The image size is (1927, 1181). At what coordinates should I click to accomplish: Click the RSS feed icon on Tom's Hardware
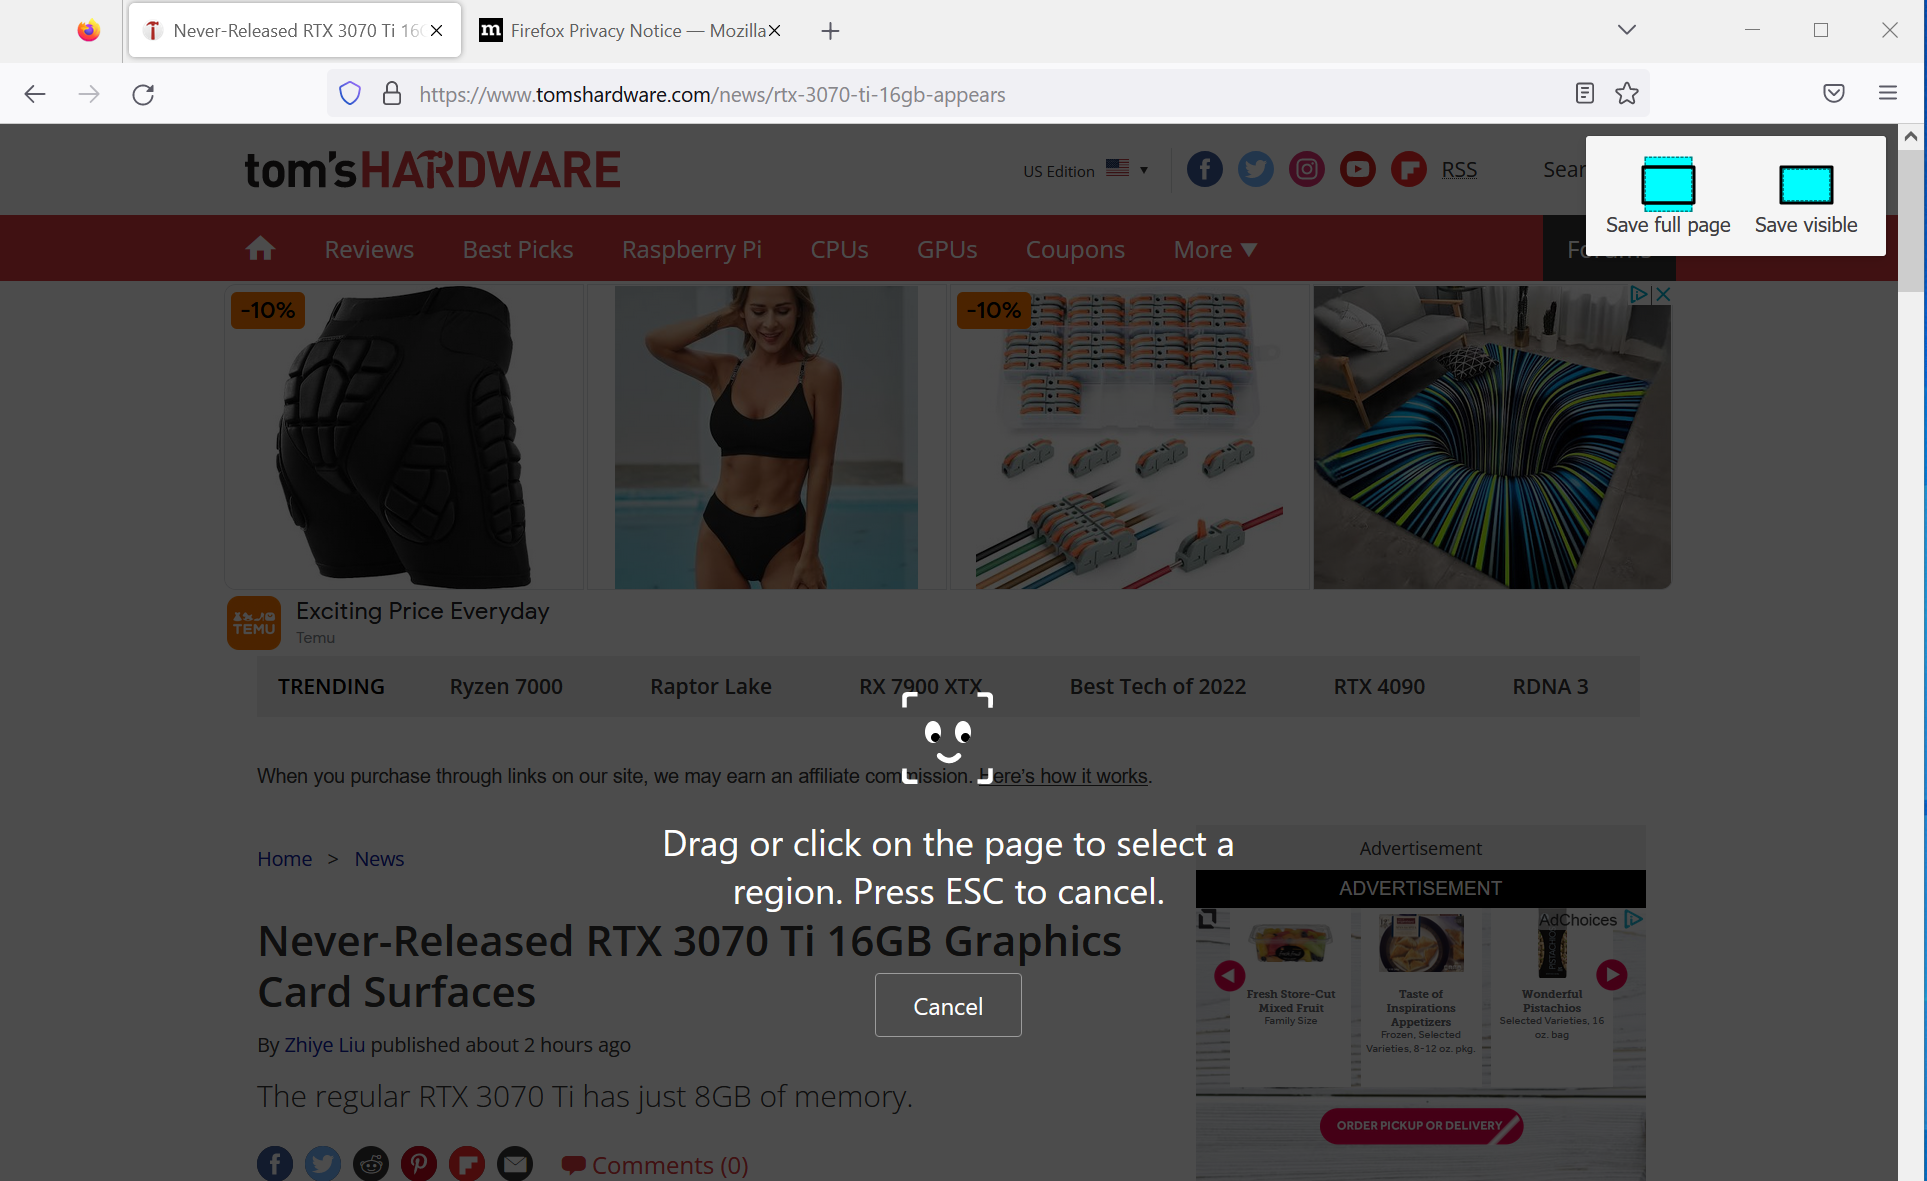click(x=1458, y=169)
